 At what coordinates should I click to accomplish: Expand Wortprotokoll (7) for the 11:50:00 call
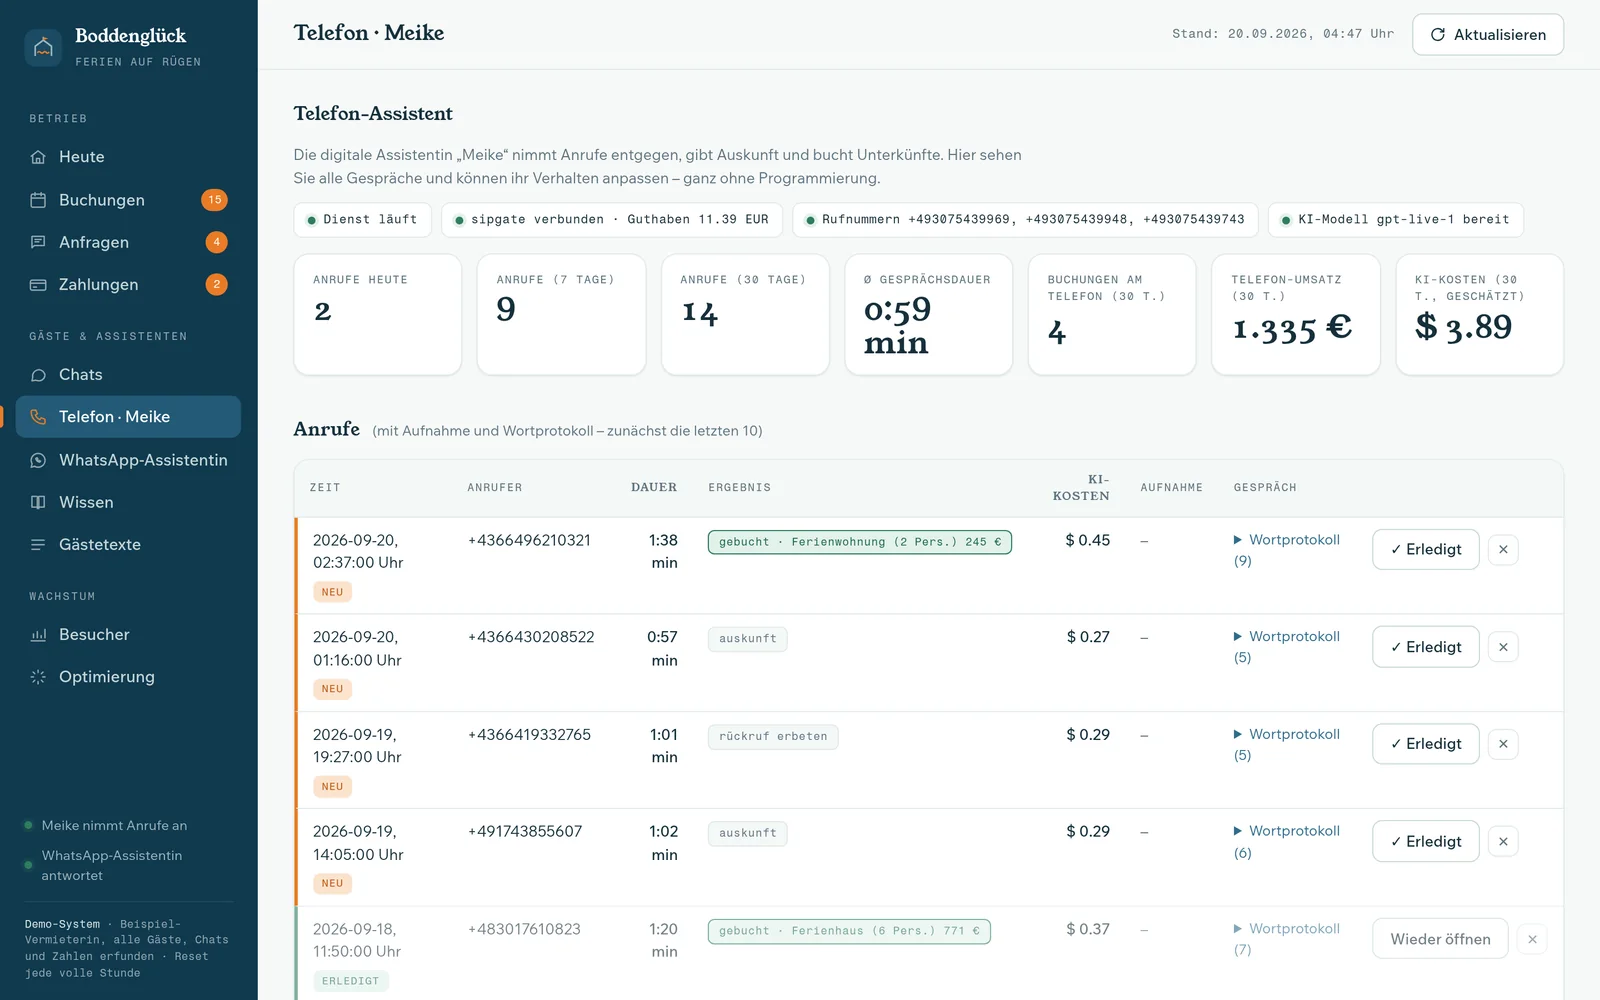[1287, 939]
